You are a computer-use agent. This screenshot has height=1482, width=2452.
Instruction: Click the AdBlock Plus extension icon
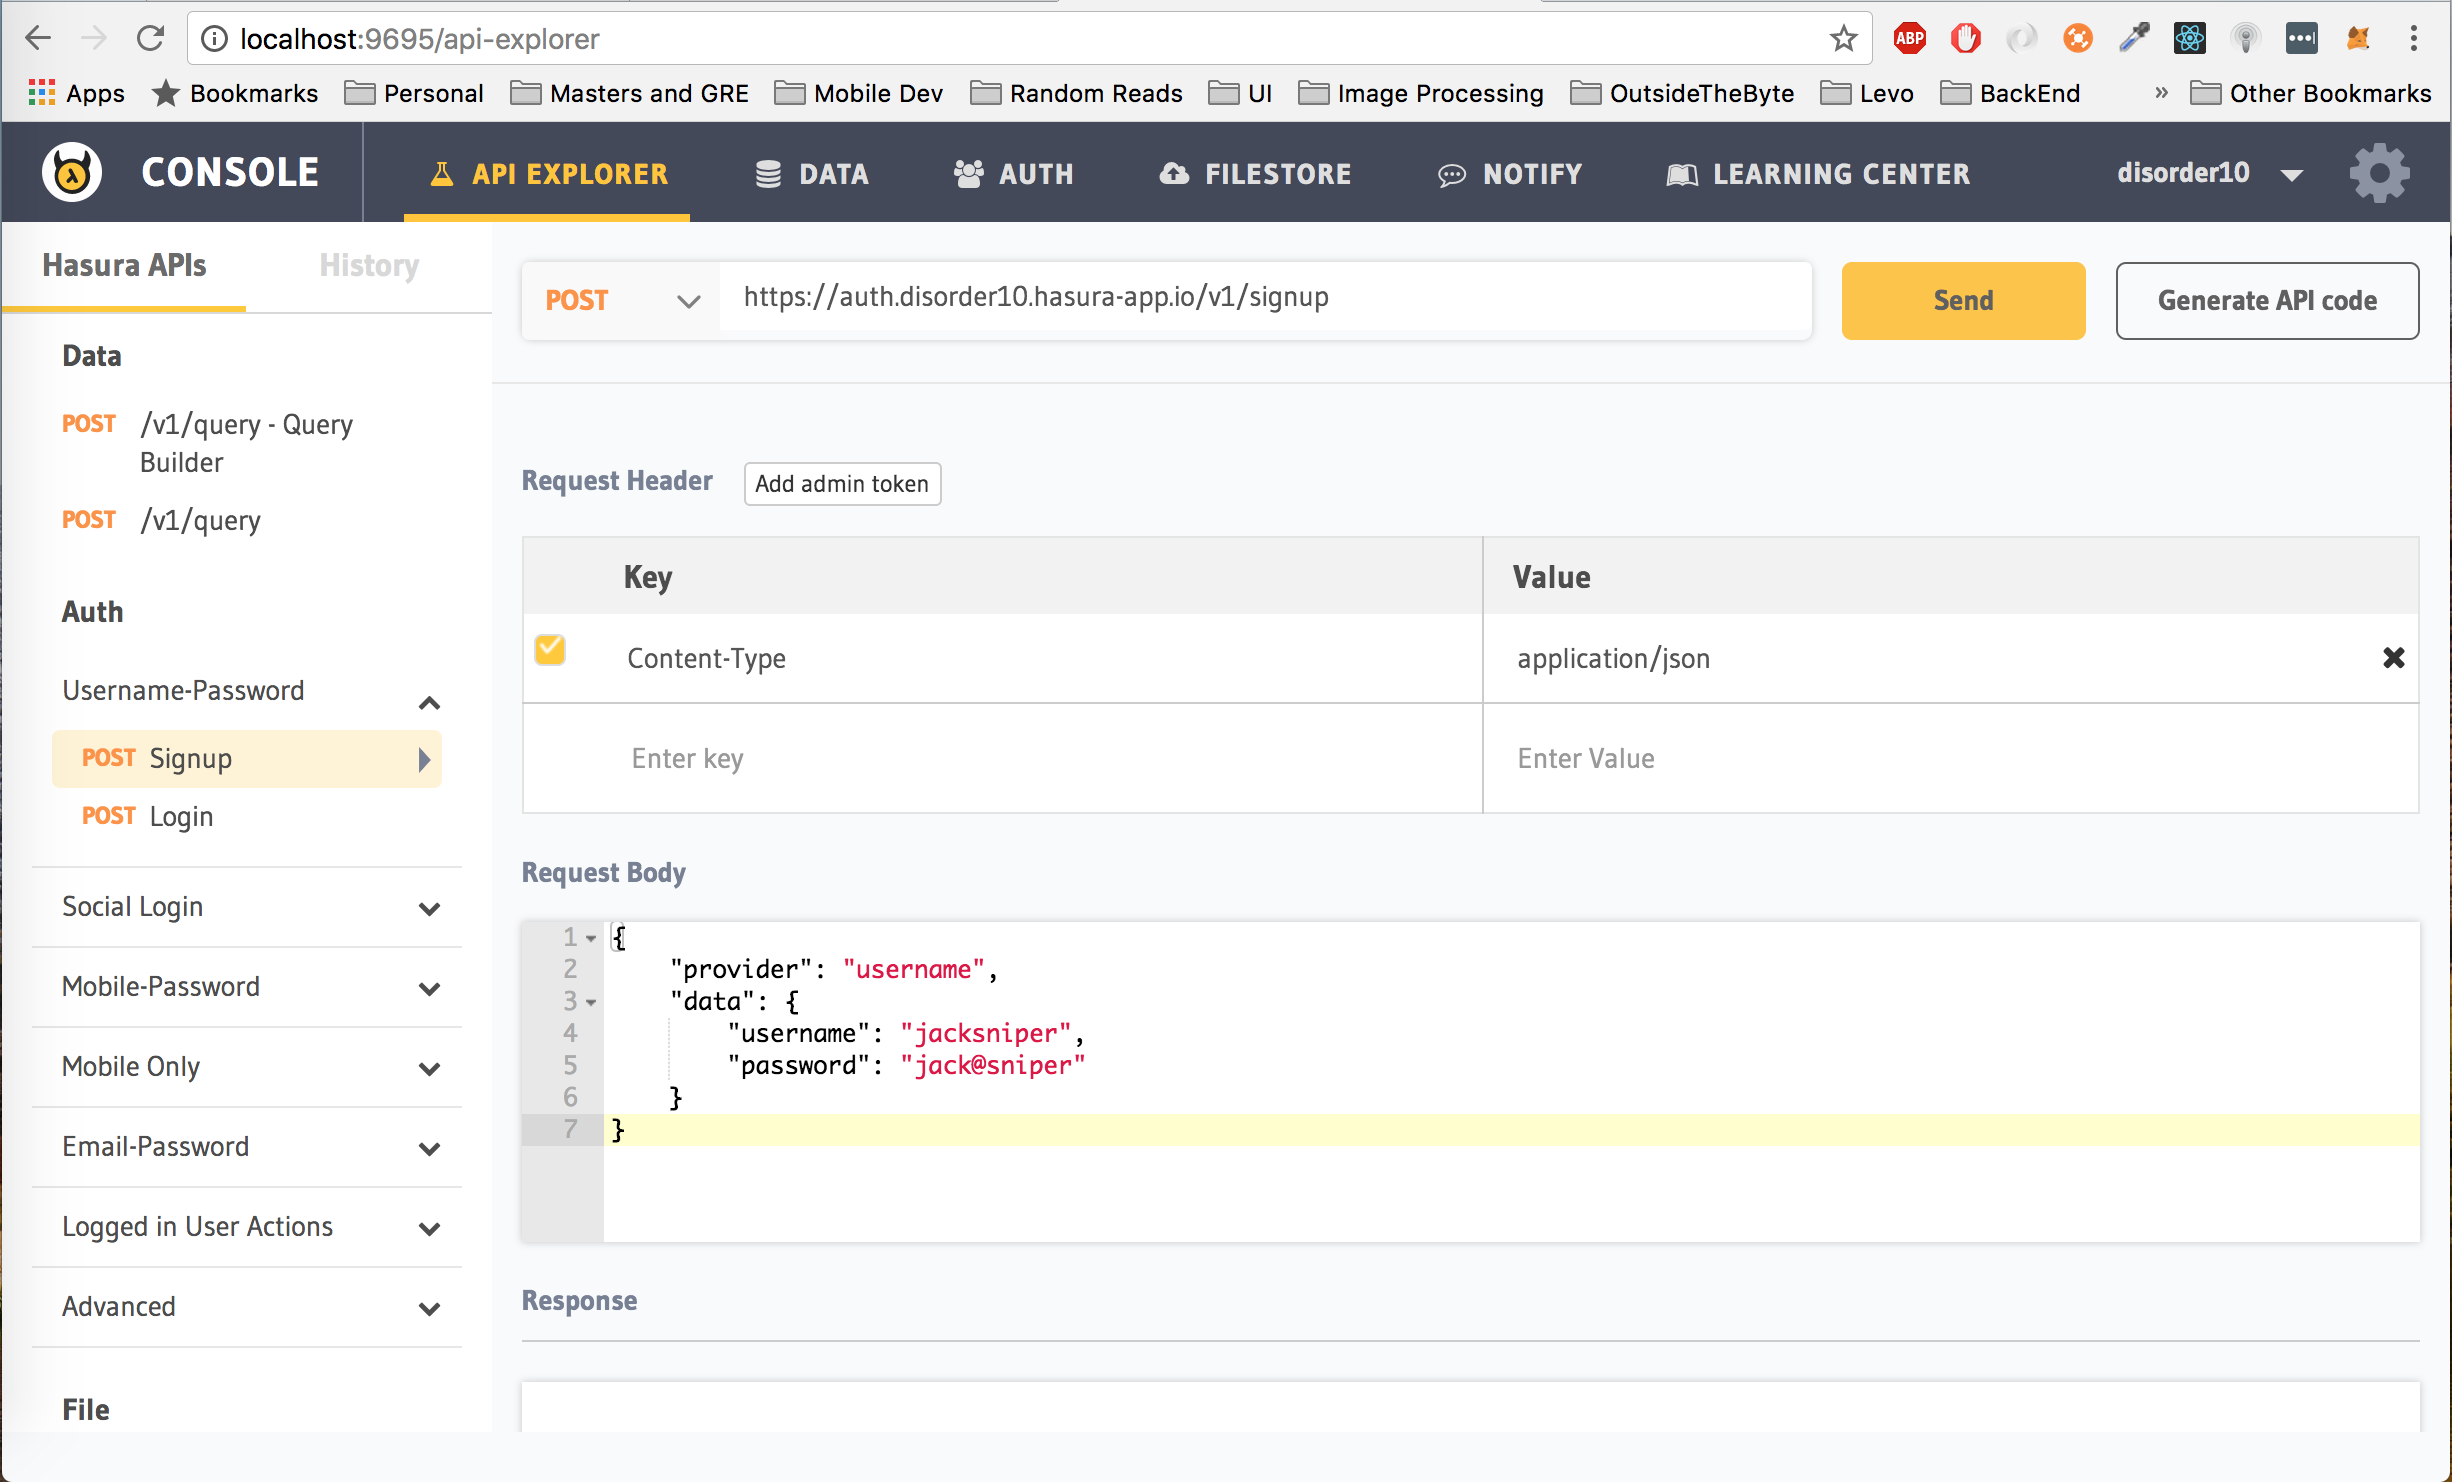coord(1909,39)
